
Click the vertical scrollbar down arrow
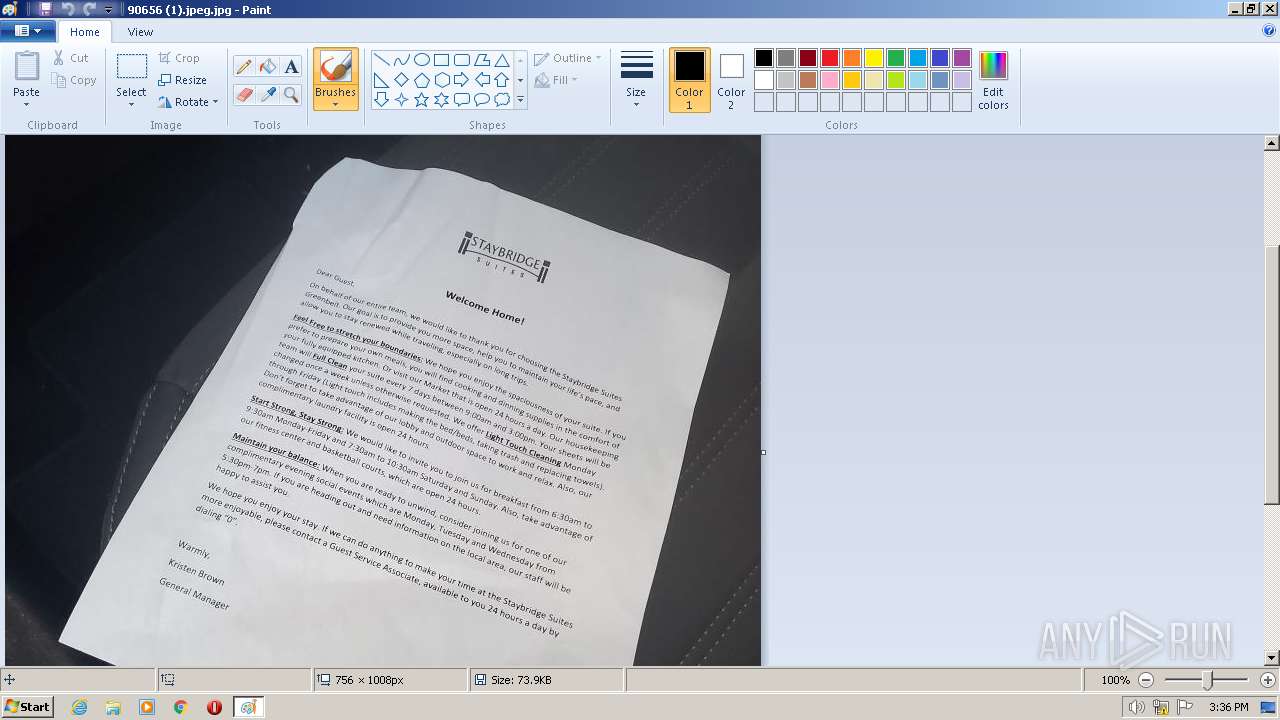[x=1272, y=658]
